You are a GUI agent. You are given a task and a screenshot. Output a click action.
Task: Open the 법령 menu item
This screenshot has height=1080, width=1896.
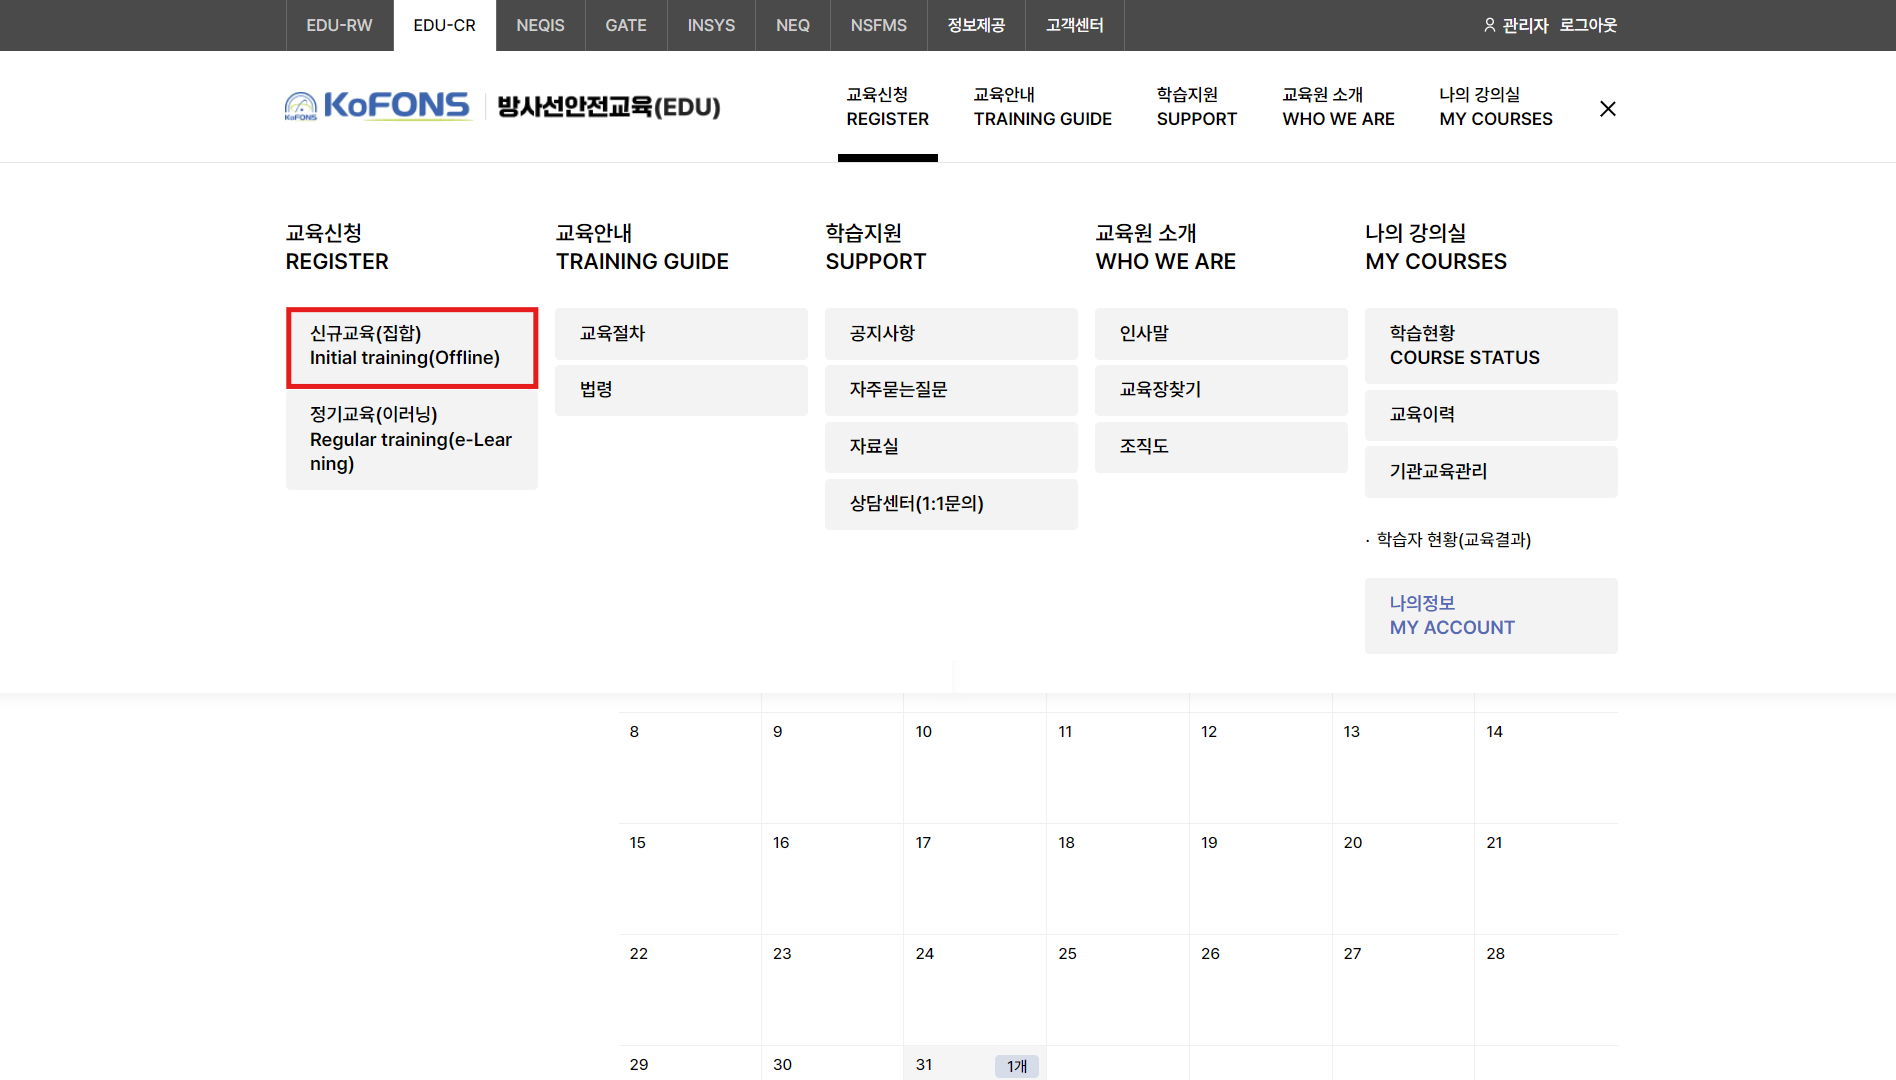[681, 390]
